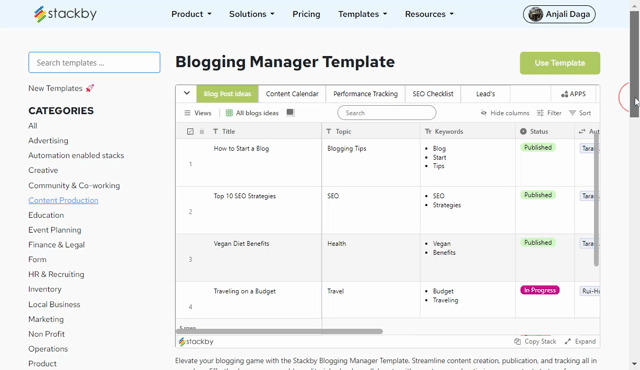
Task: Switch to the Performance Tracking tab
Action: pyautogui.click(x=365, y=94)
